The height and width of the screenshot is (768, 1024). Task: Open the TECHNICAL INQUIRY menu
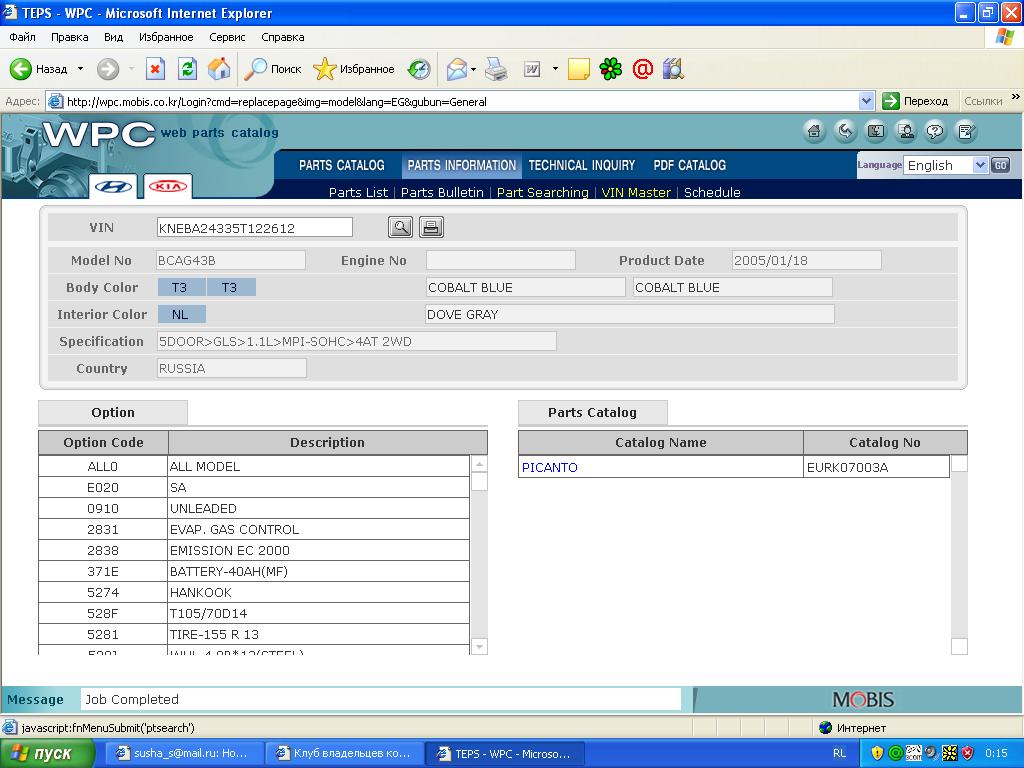pyautogui.click(x=581, y=165)
